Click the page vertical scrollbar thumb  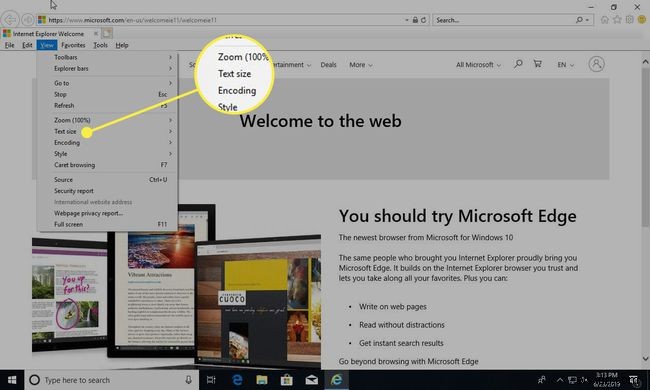645,147
